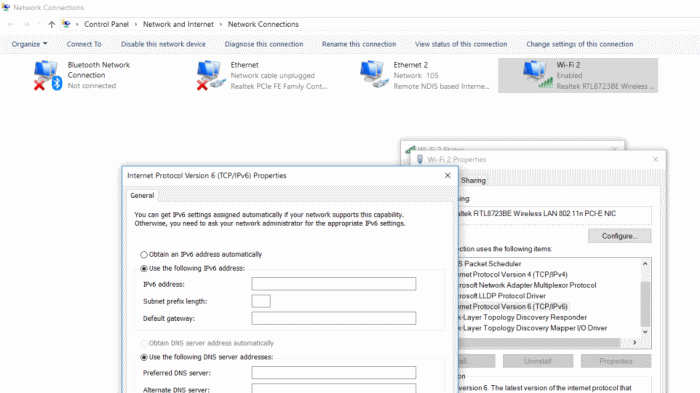Screen dimensions: 700x393
Task: Click the vertical scrollbar thumb in items list
Action: [645, 304]
